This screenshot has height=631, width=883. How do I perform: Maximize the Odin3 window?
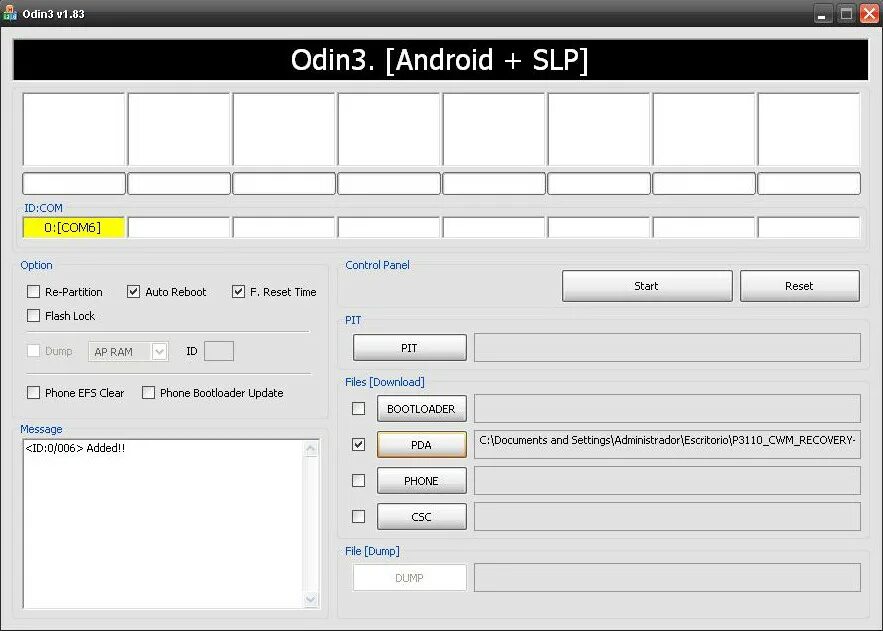846,14
